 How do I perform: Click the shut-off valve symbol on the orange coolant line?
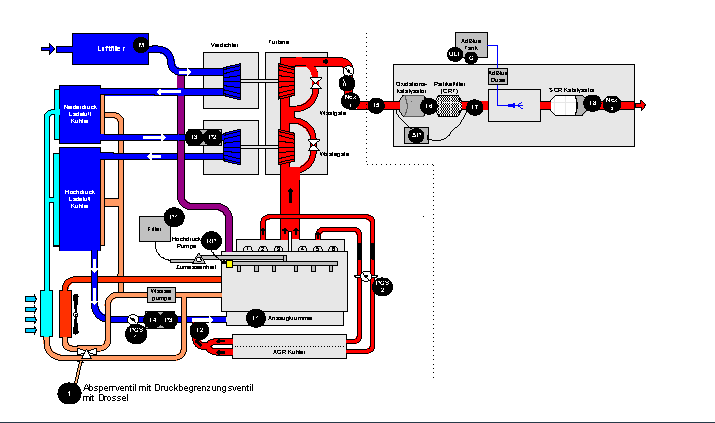[86, 353]
